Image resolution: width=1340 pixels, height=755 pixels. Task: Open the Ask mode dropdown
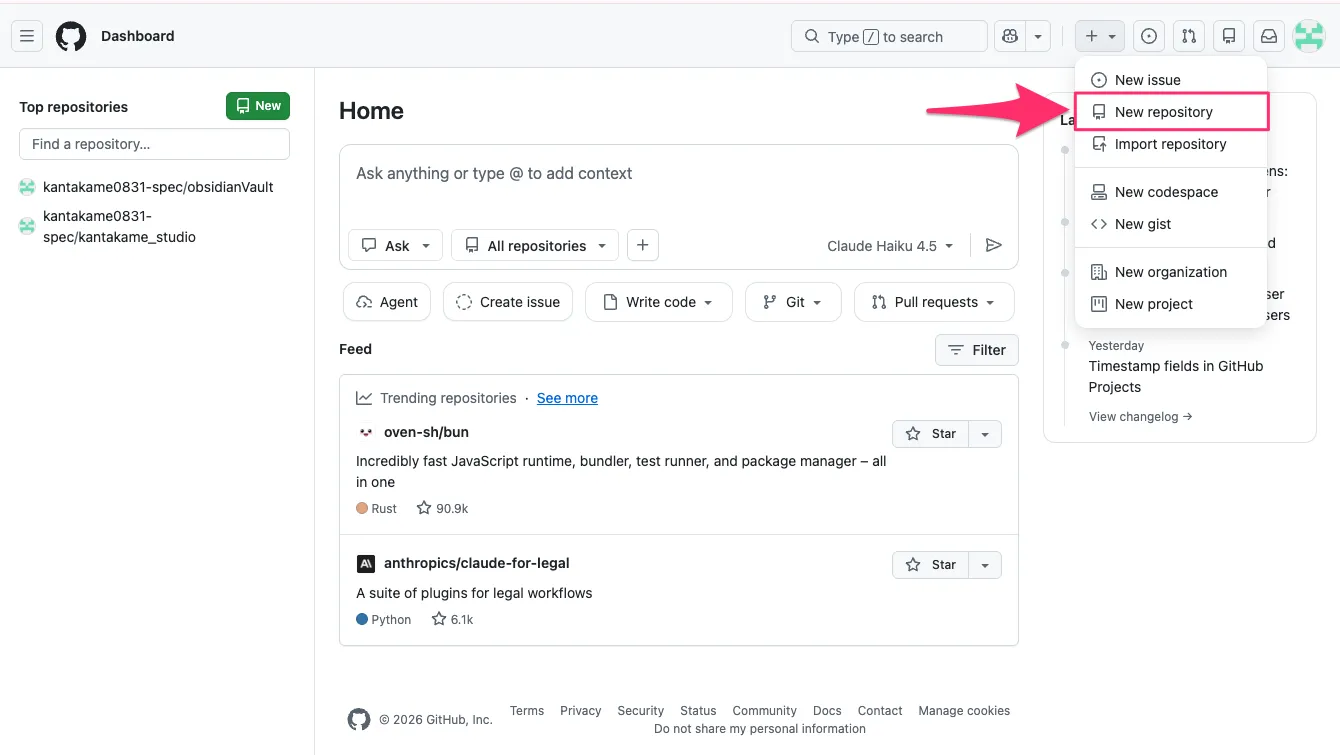[396, 246]
